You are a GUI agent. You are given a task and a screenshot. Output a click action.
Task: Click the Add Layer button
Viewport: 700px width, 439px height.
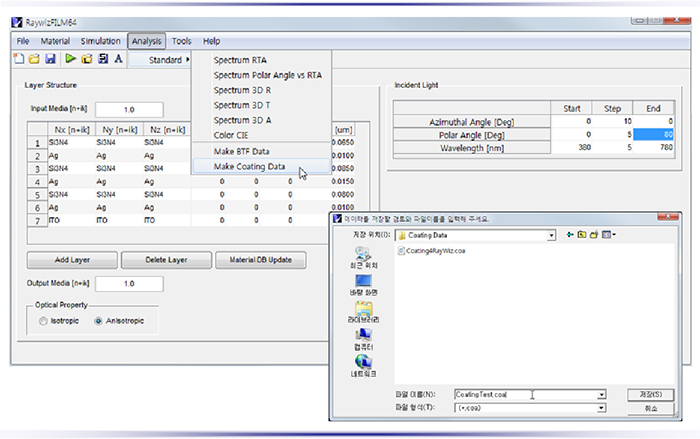(x=70, y=260)
